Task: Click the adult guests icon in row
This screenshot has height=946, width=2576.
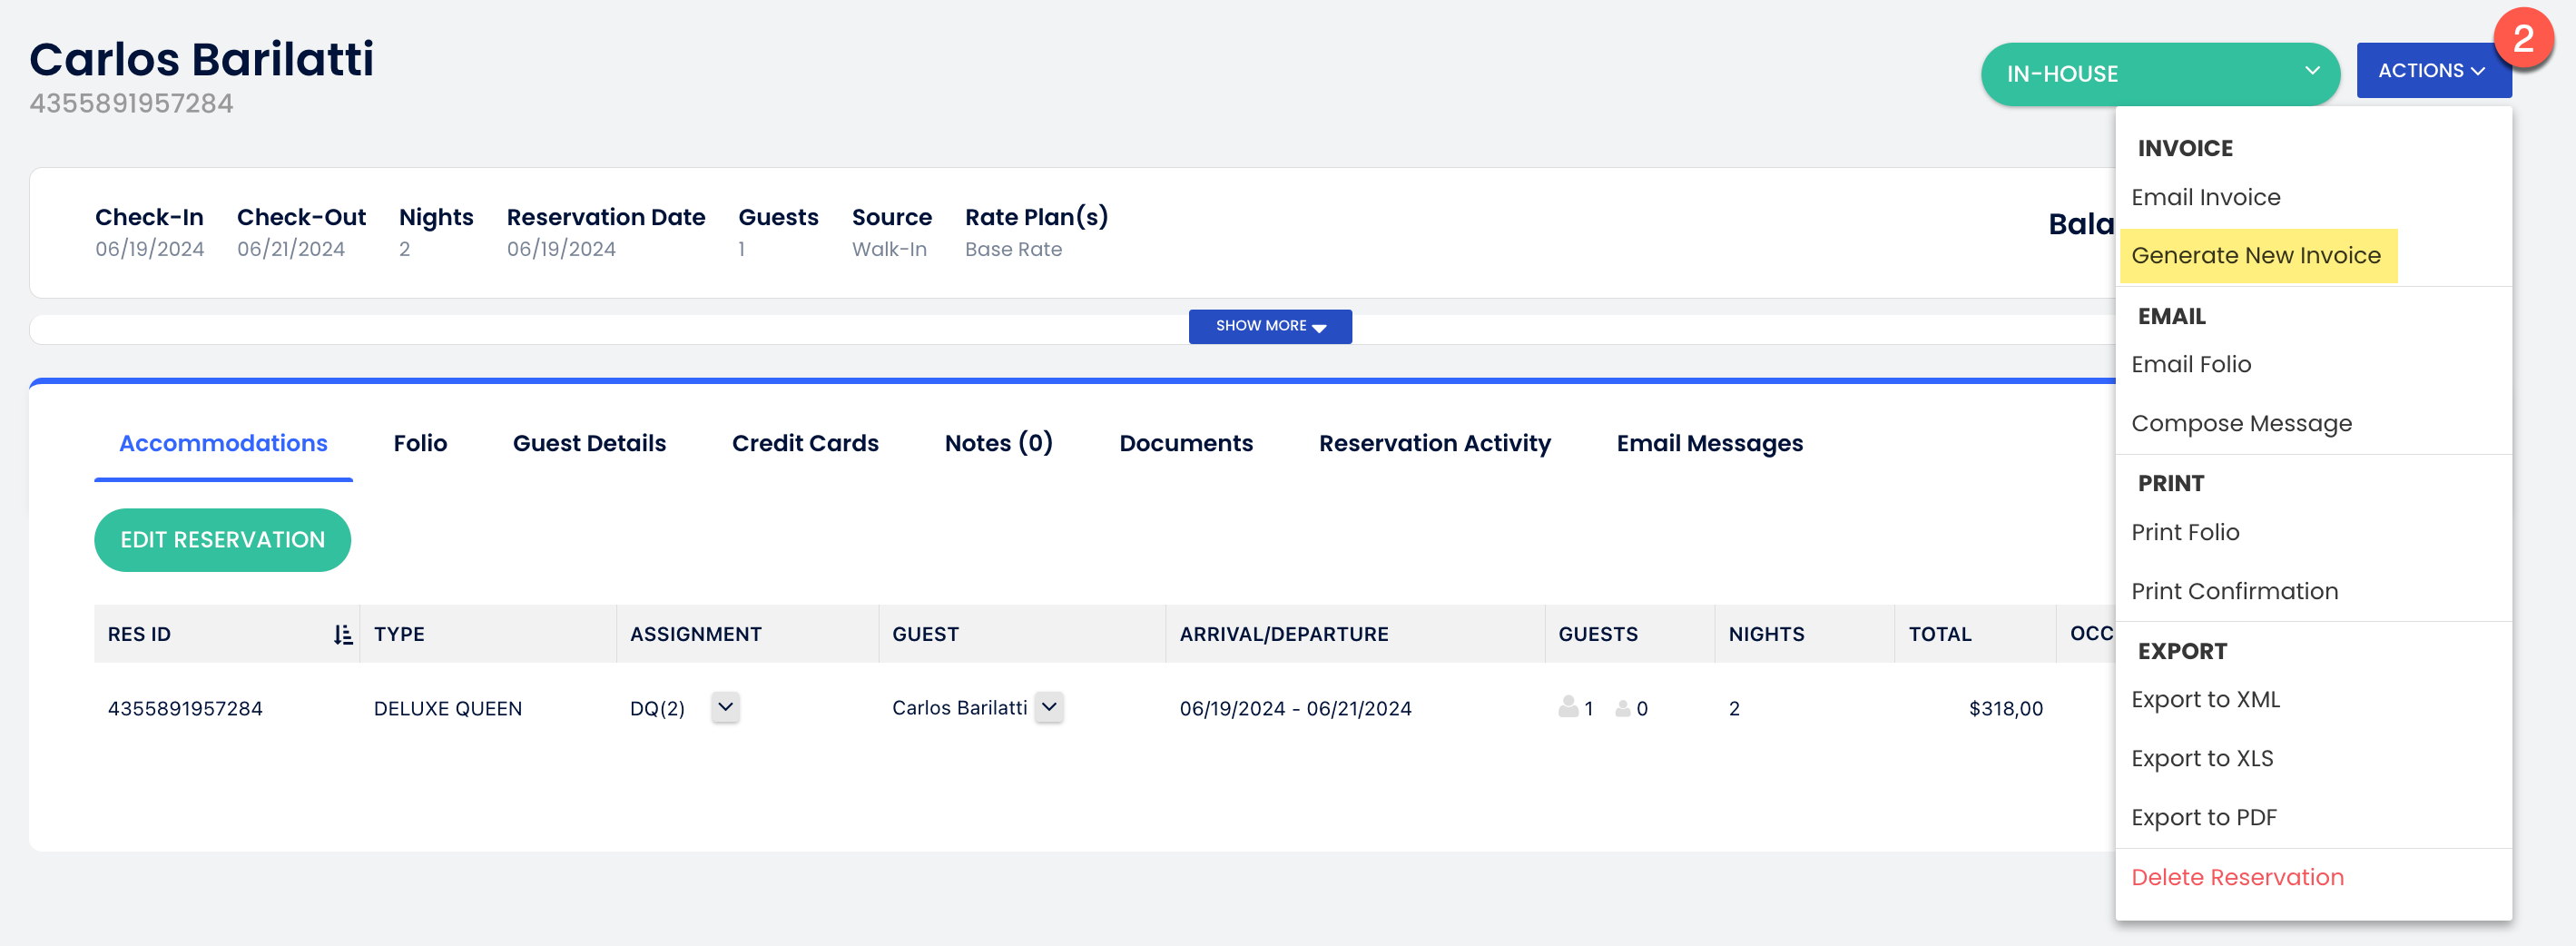Action: point(1567,707)
